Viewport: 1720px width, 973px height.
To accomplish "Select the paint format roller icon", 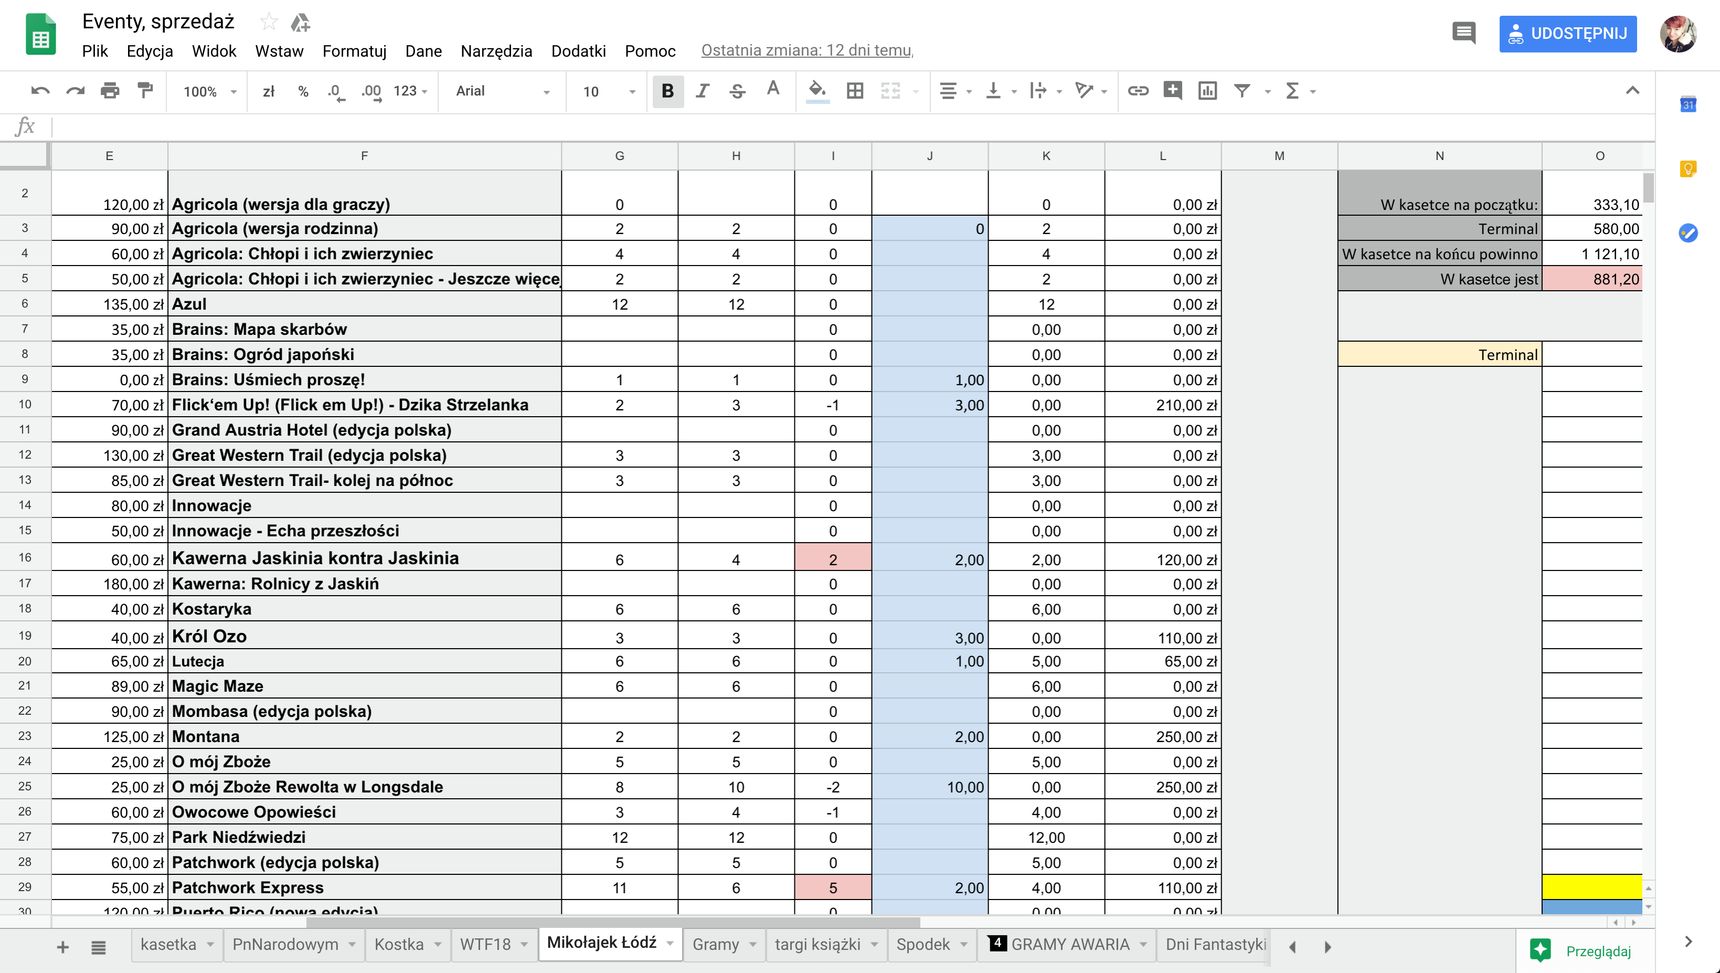I will [x=145, y=91].
